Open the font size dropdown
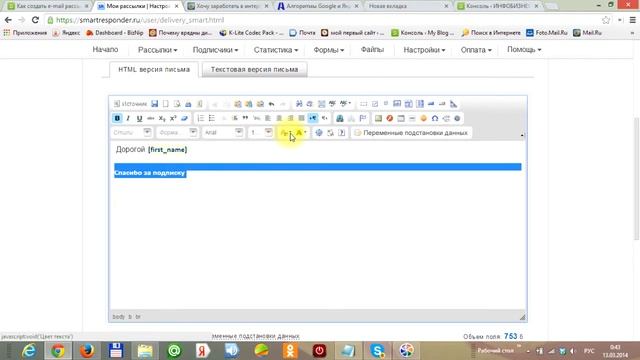The height and width of the screenshot is (360, 640). [261, 133]
